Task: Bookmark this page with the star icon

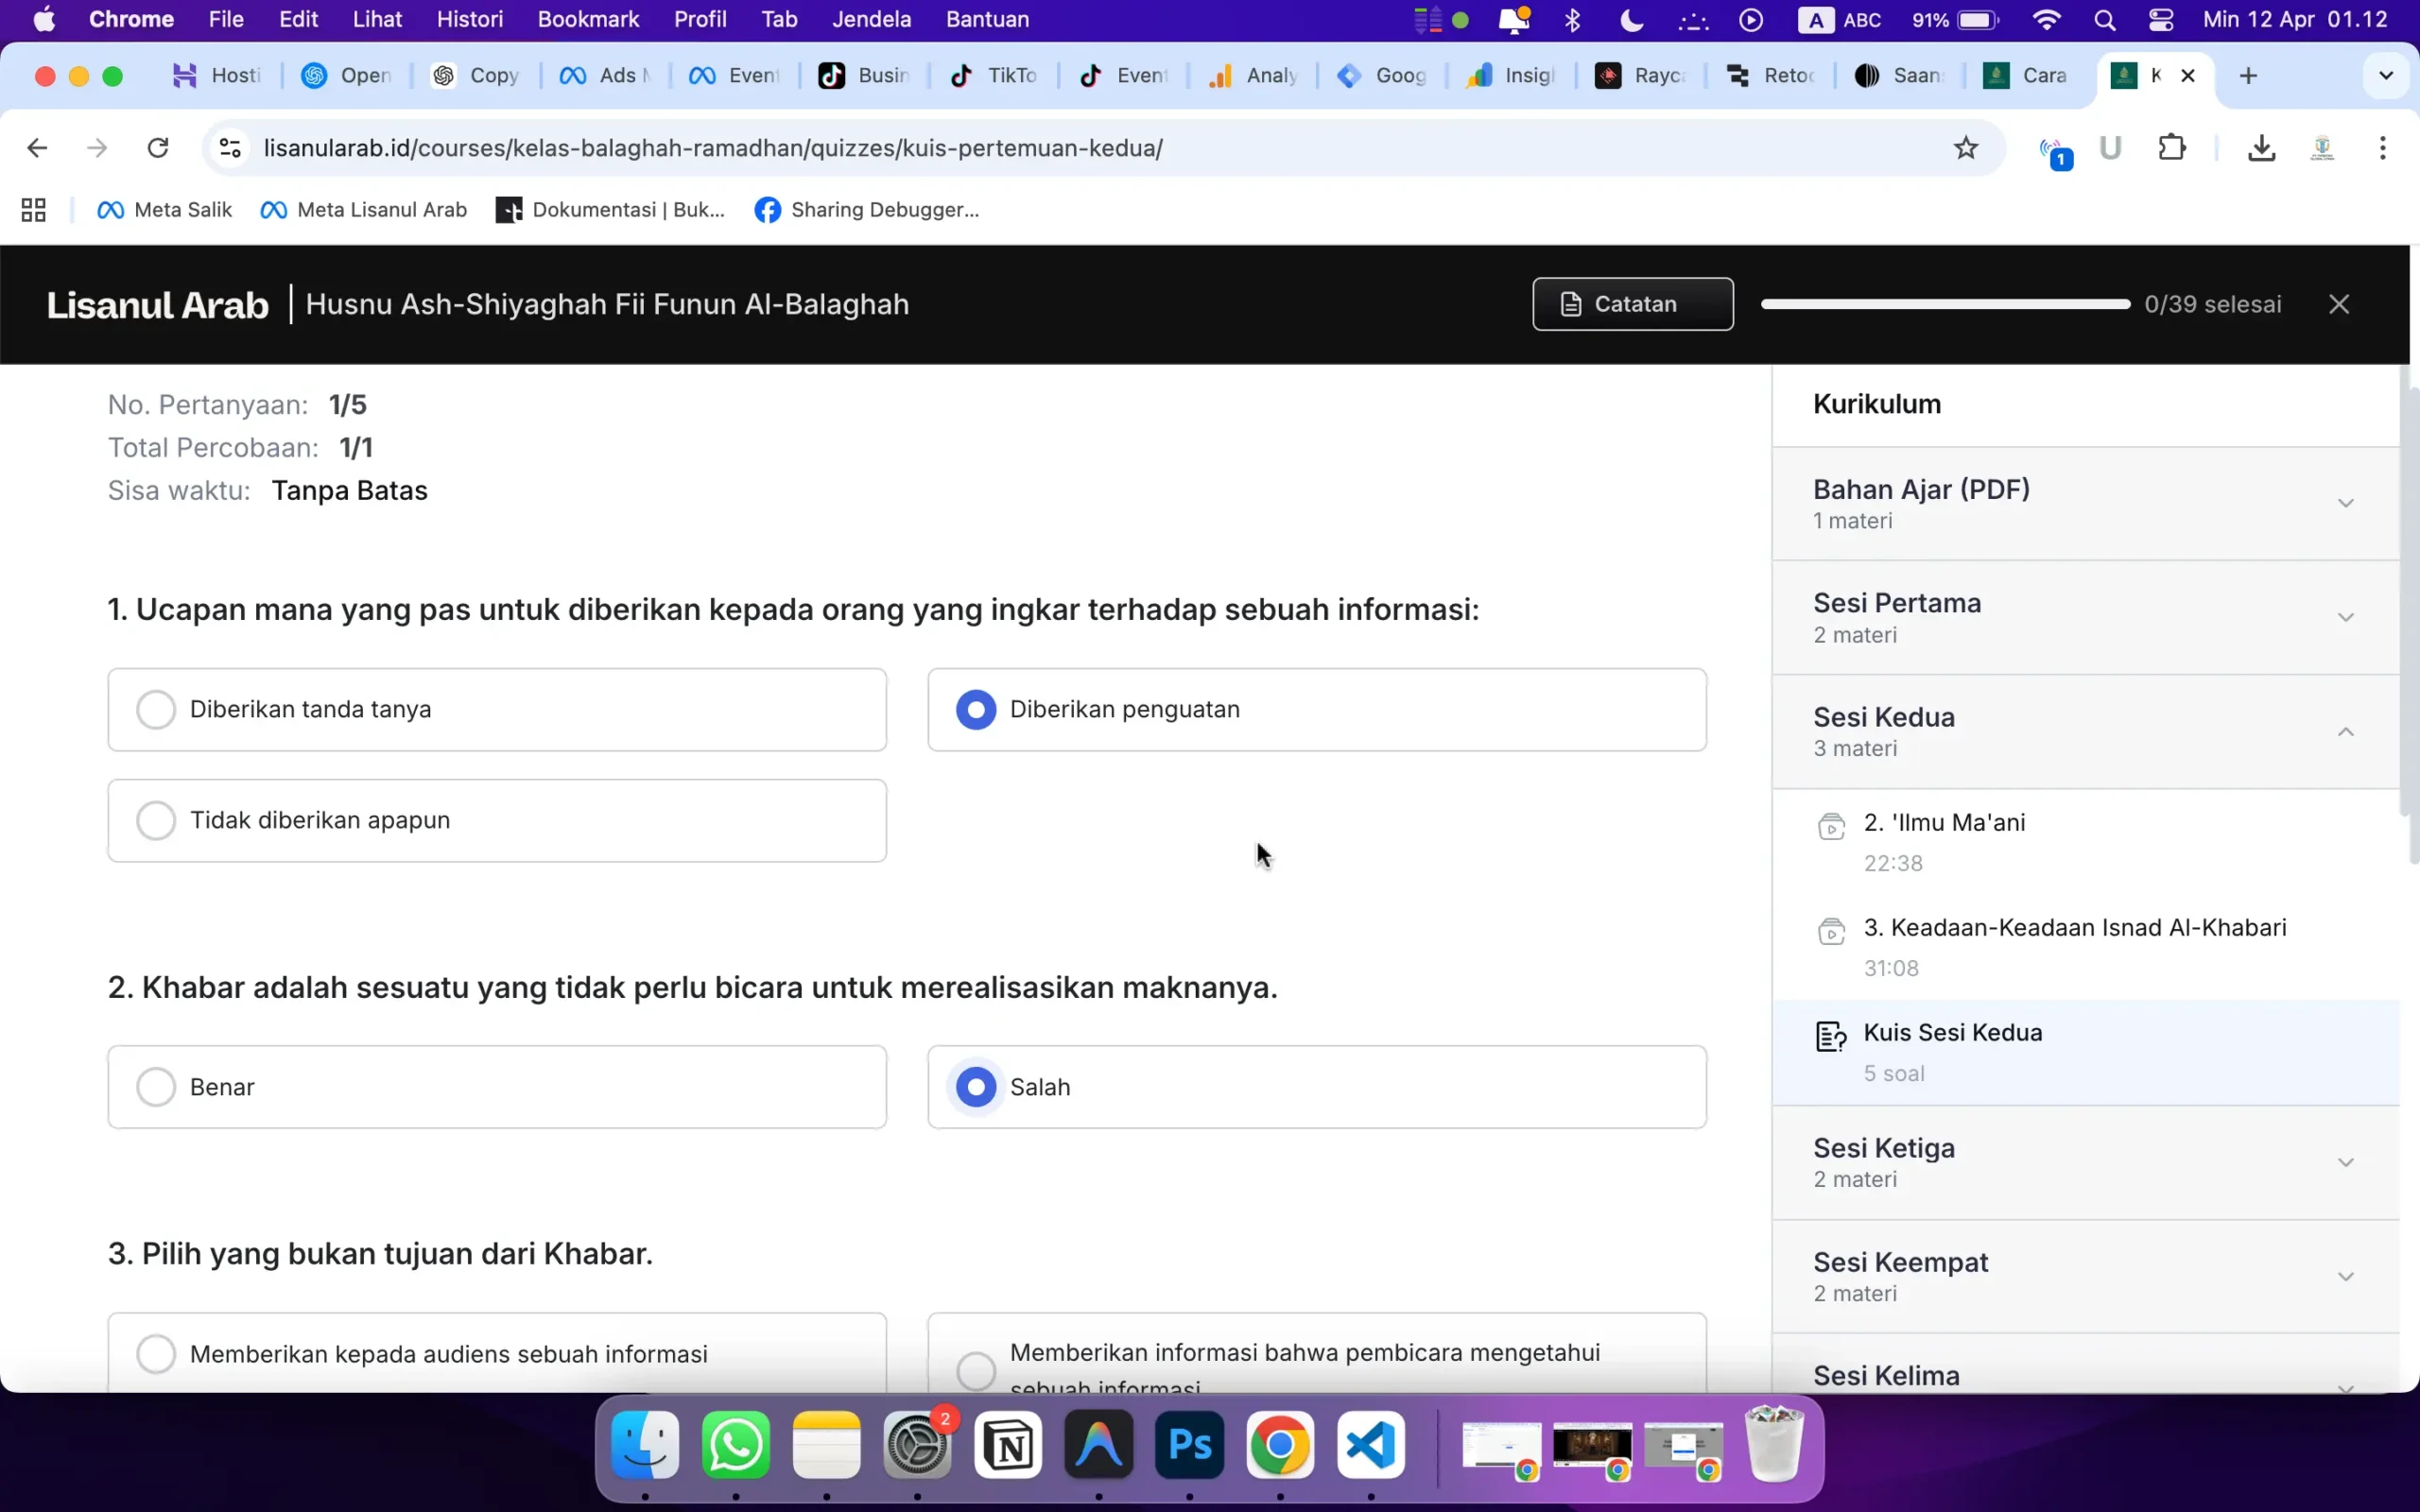Action: (1965, 148)
